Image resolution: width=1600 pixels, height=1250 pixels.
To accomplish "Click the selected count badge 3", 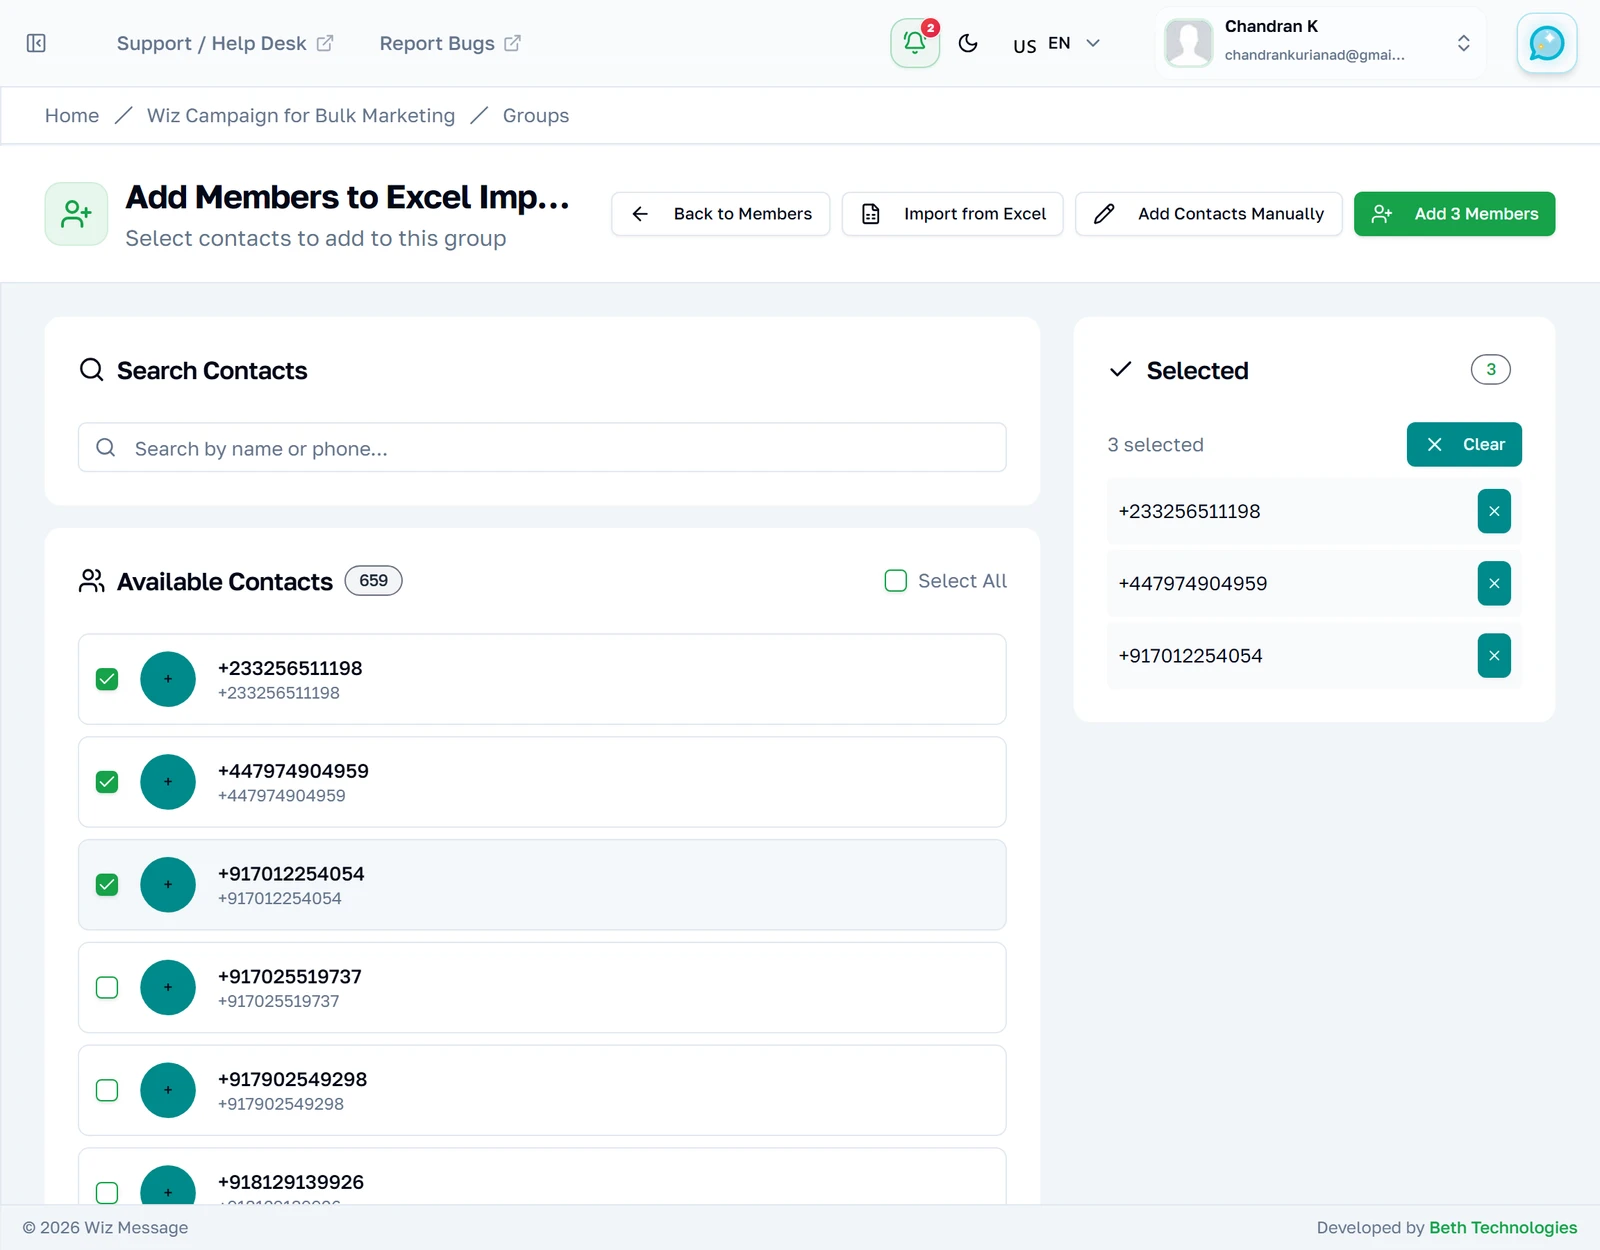I will point(1491,370).
